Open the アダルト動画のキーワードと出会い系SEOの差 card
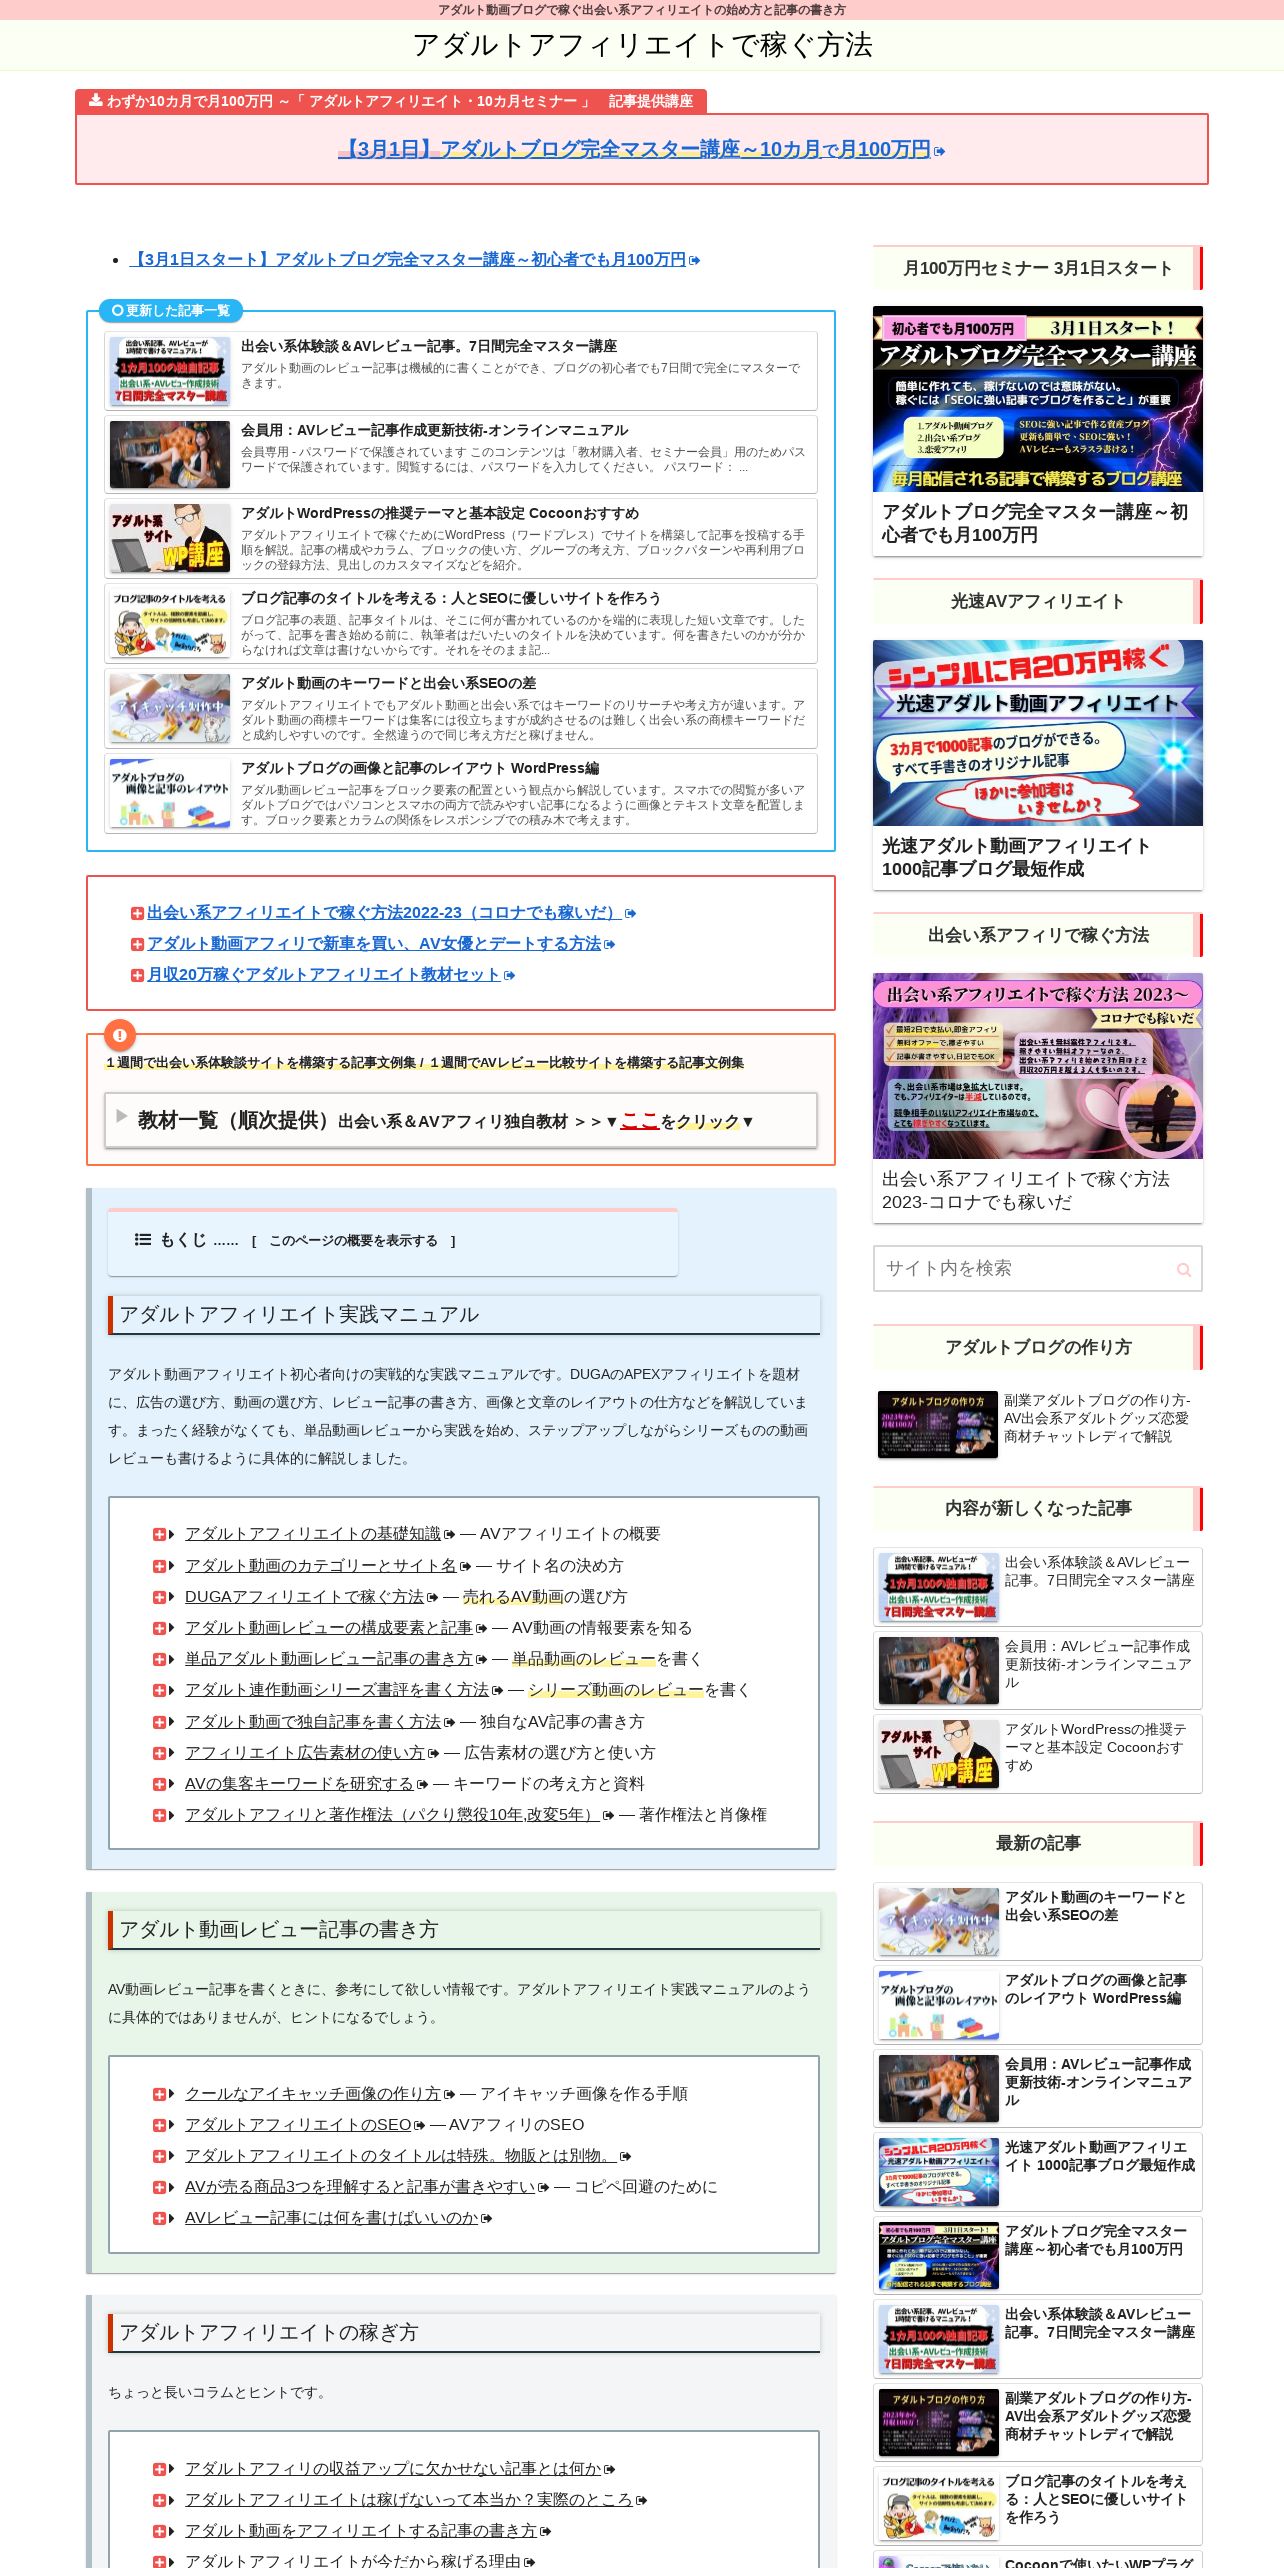Viewport: 1284px width, 2568px height. point(461,708)
